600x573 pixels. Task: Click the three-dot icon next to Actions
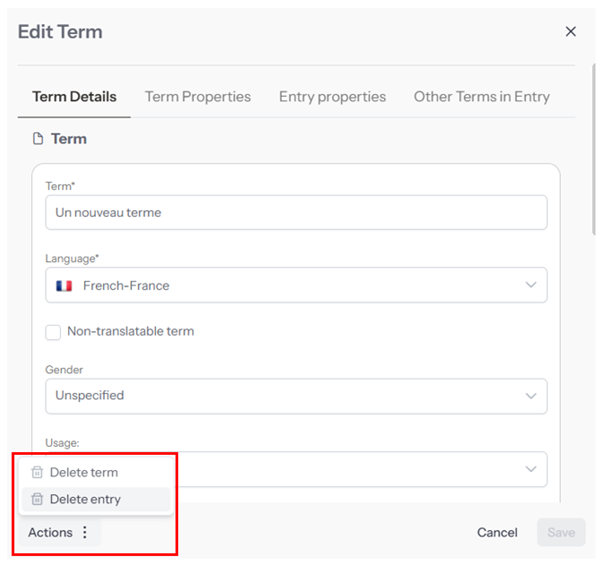pos(85,533)
